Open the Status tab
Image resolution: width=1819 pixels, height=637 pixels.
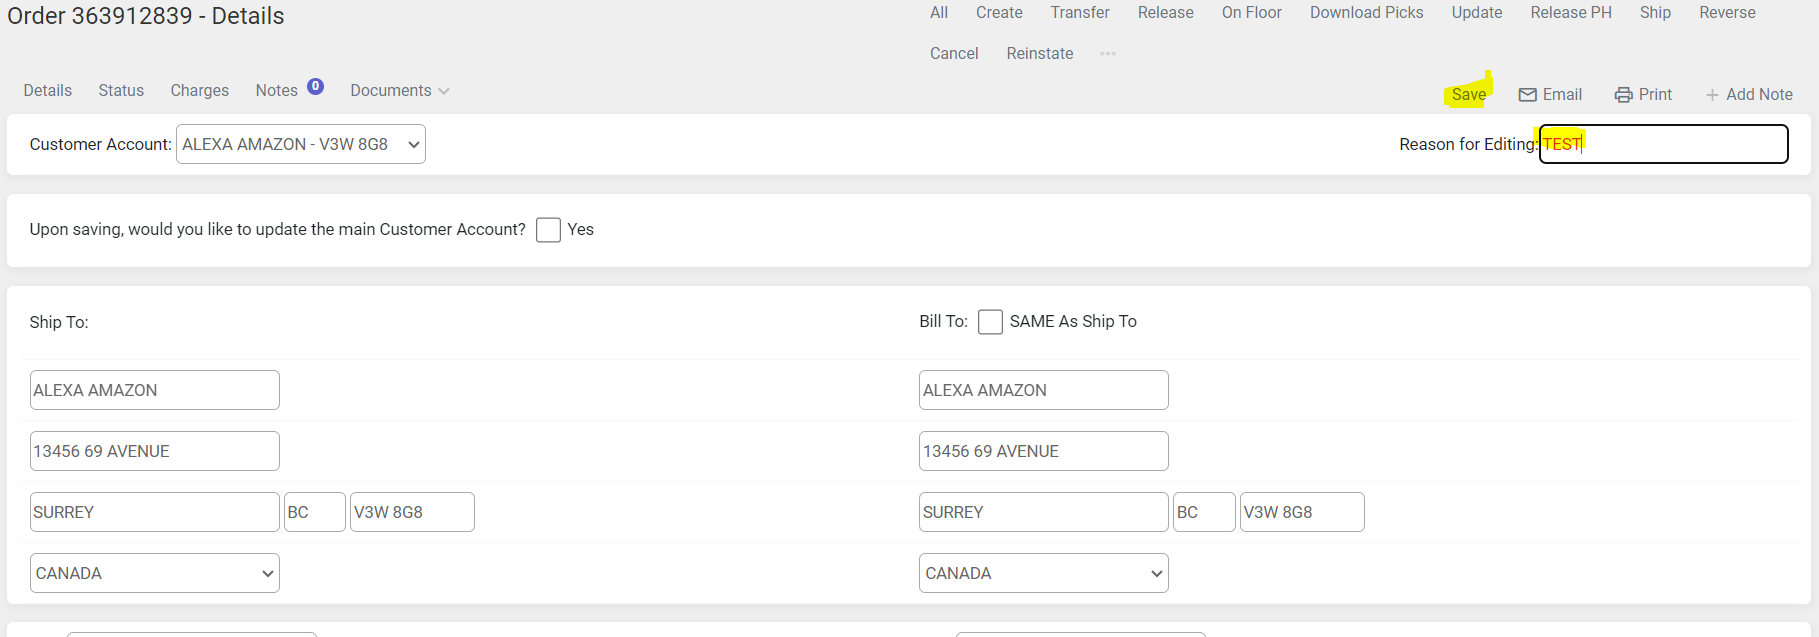(121, 91)
